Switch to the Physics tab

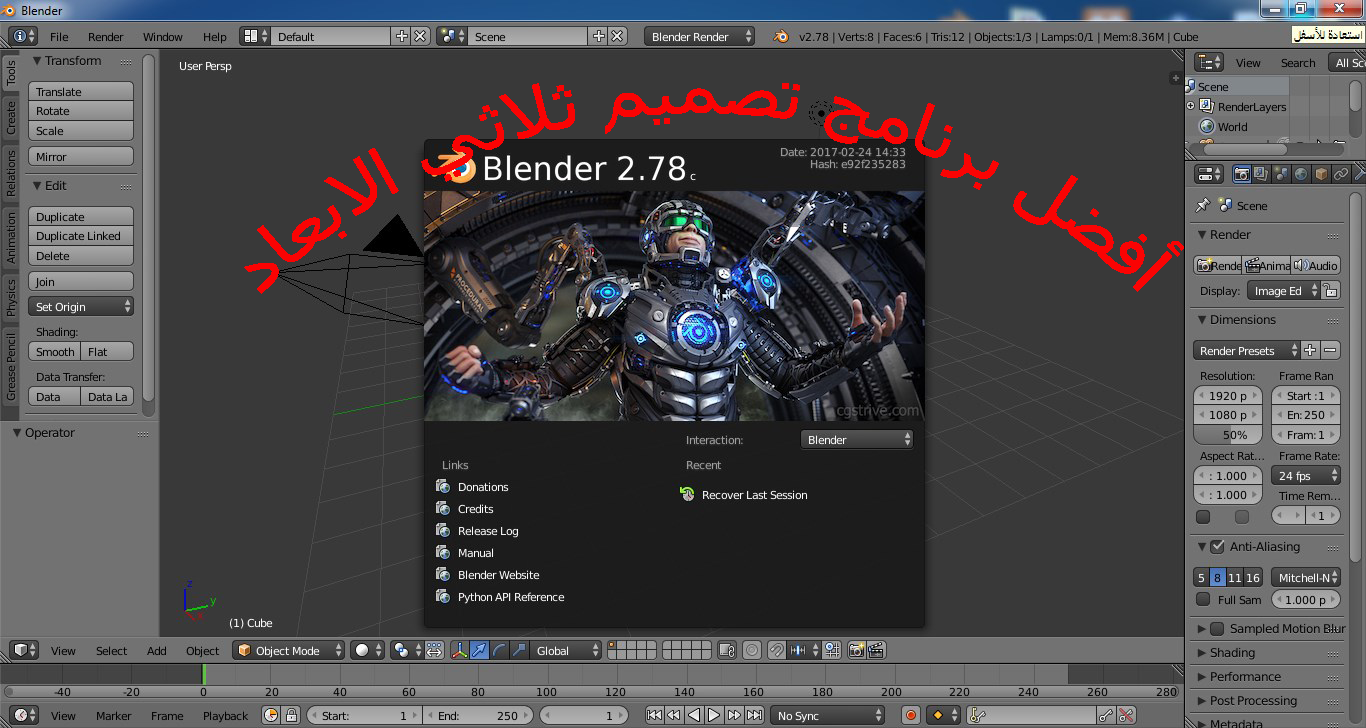tap(11, 297)
